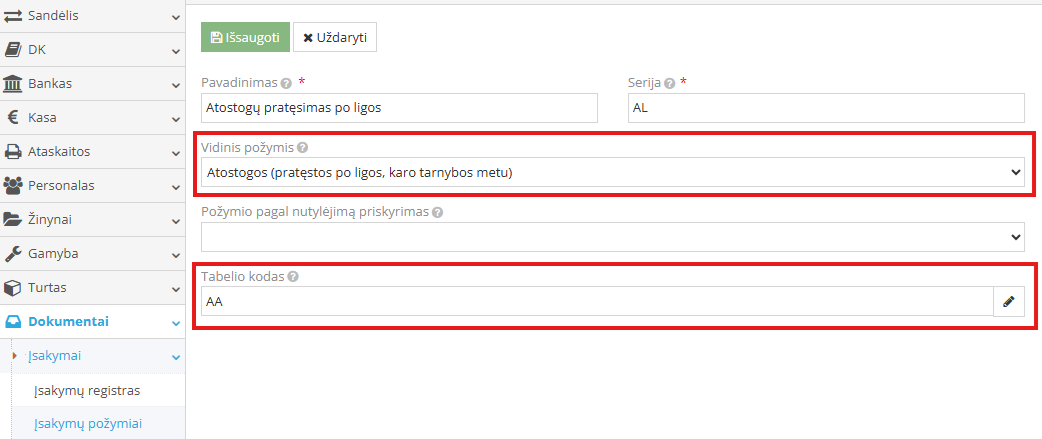Click the Dokumentai inbox icon
This screenshot has width=1042, height=439.
(13, 322)
